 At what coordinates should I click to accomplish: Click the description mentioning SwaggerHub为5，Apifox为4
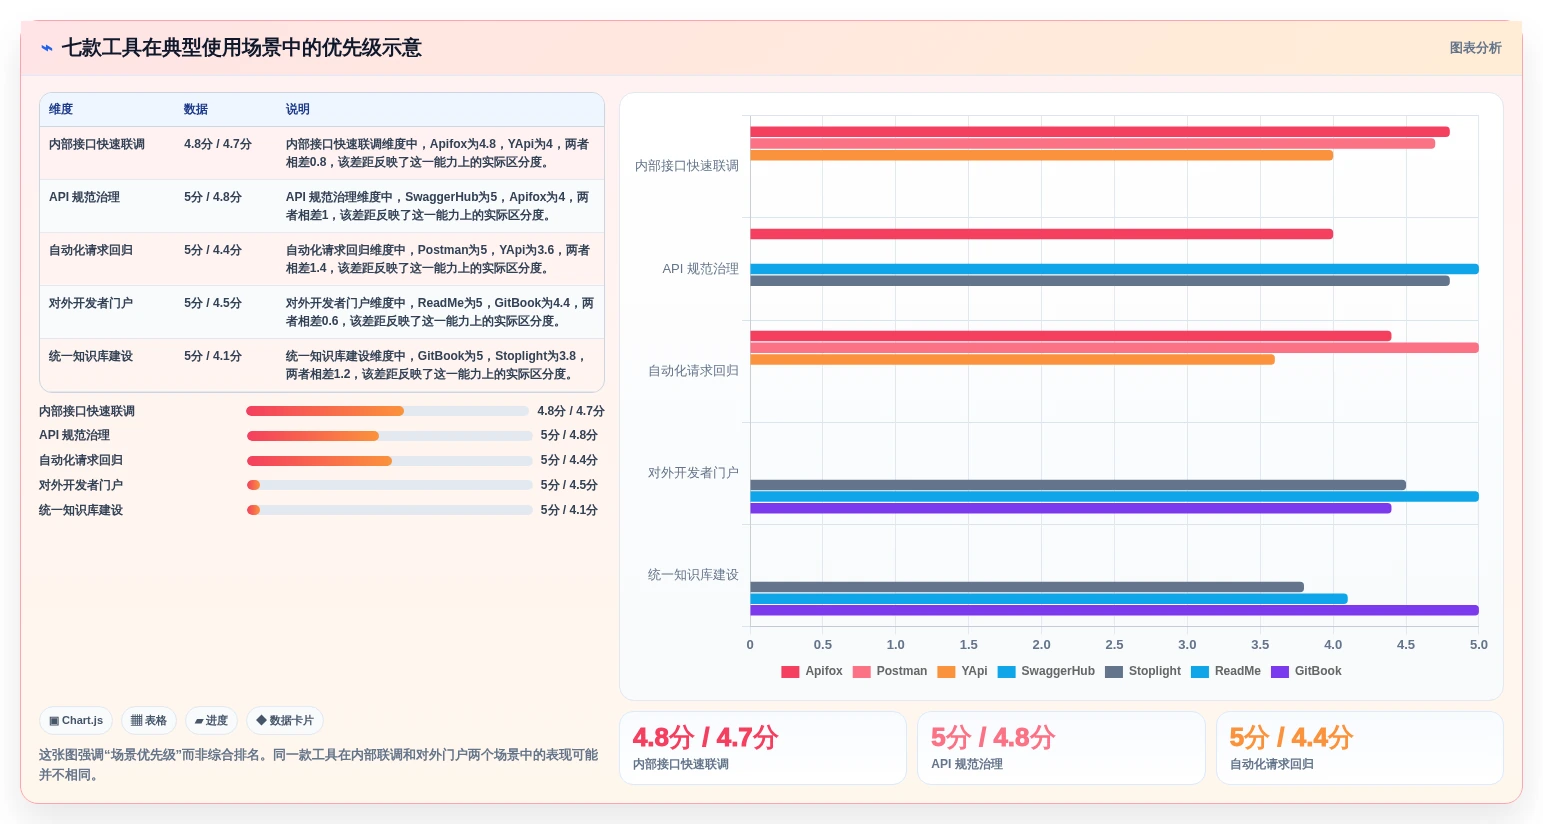pyautogui.click(x=438, y=206)
